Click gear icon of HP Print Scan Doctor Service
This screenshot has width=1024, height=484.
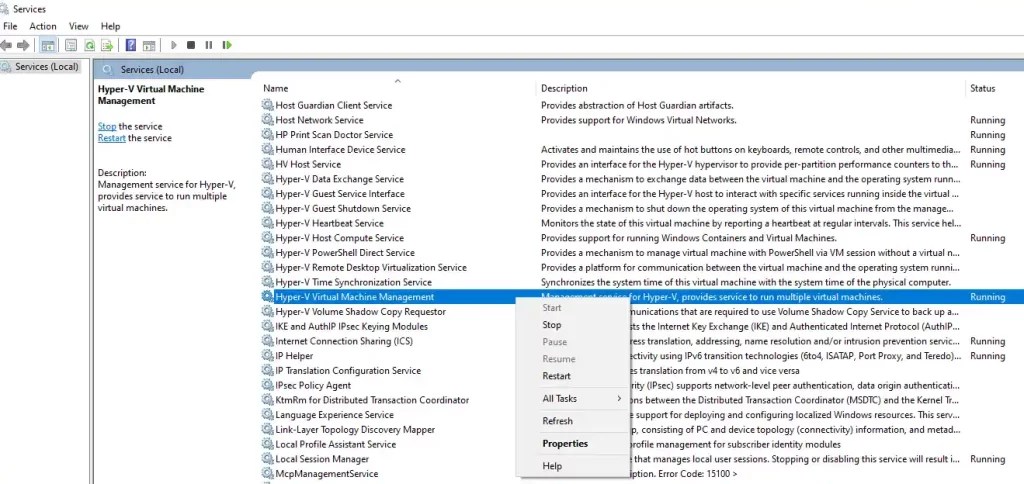pyautogui.click(x=267, y=135)
